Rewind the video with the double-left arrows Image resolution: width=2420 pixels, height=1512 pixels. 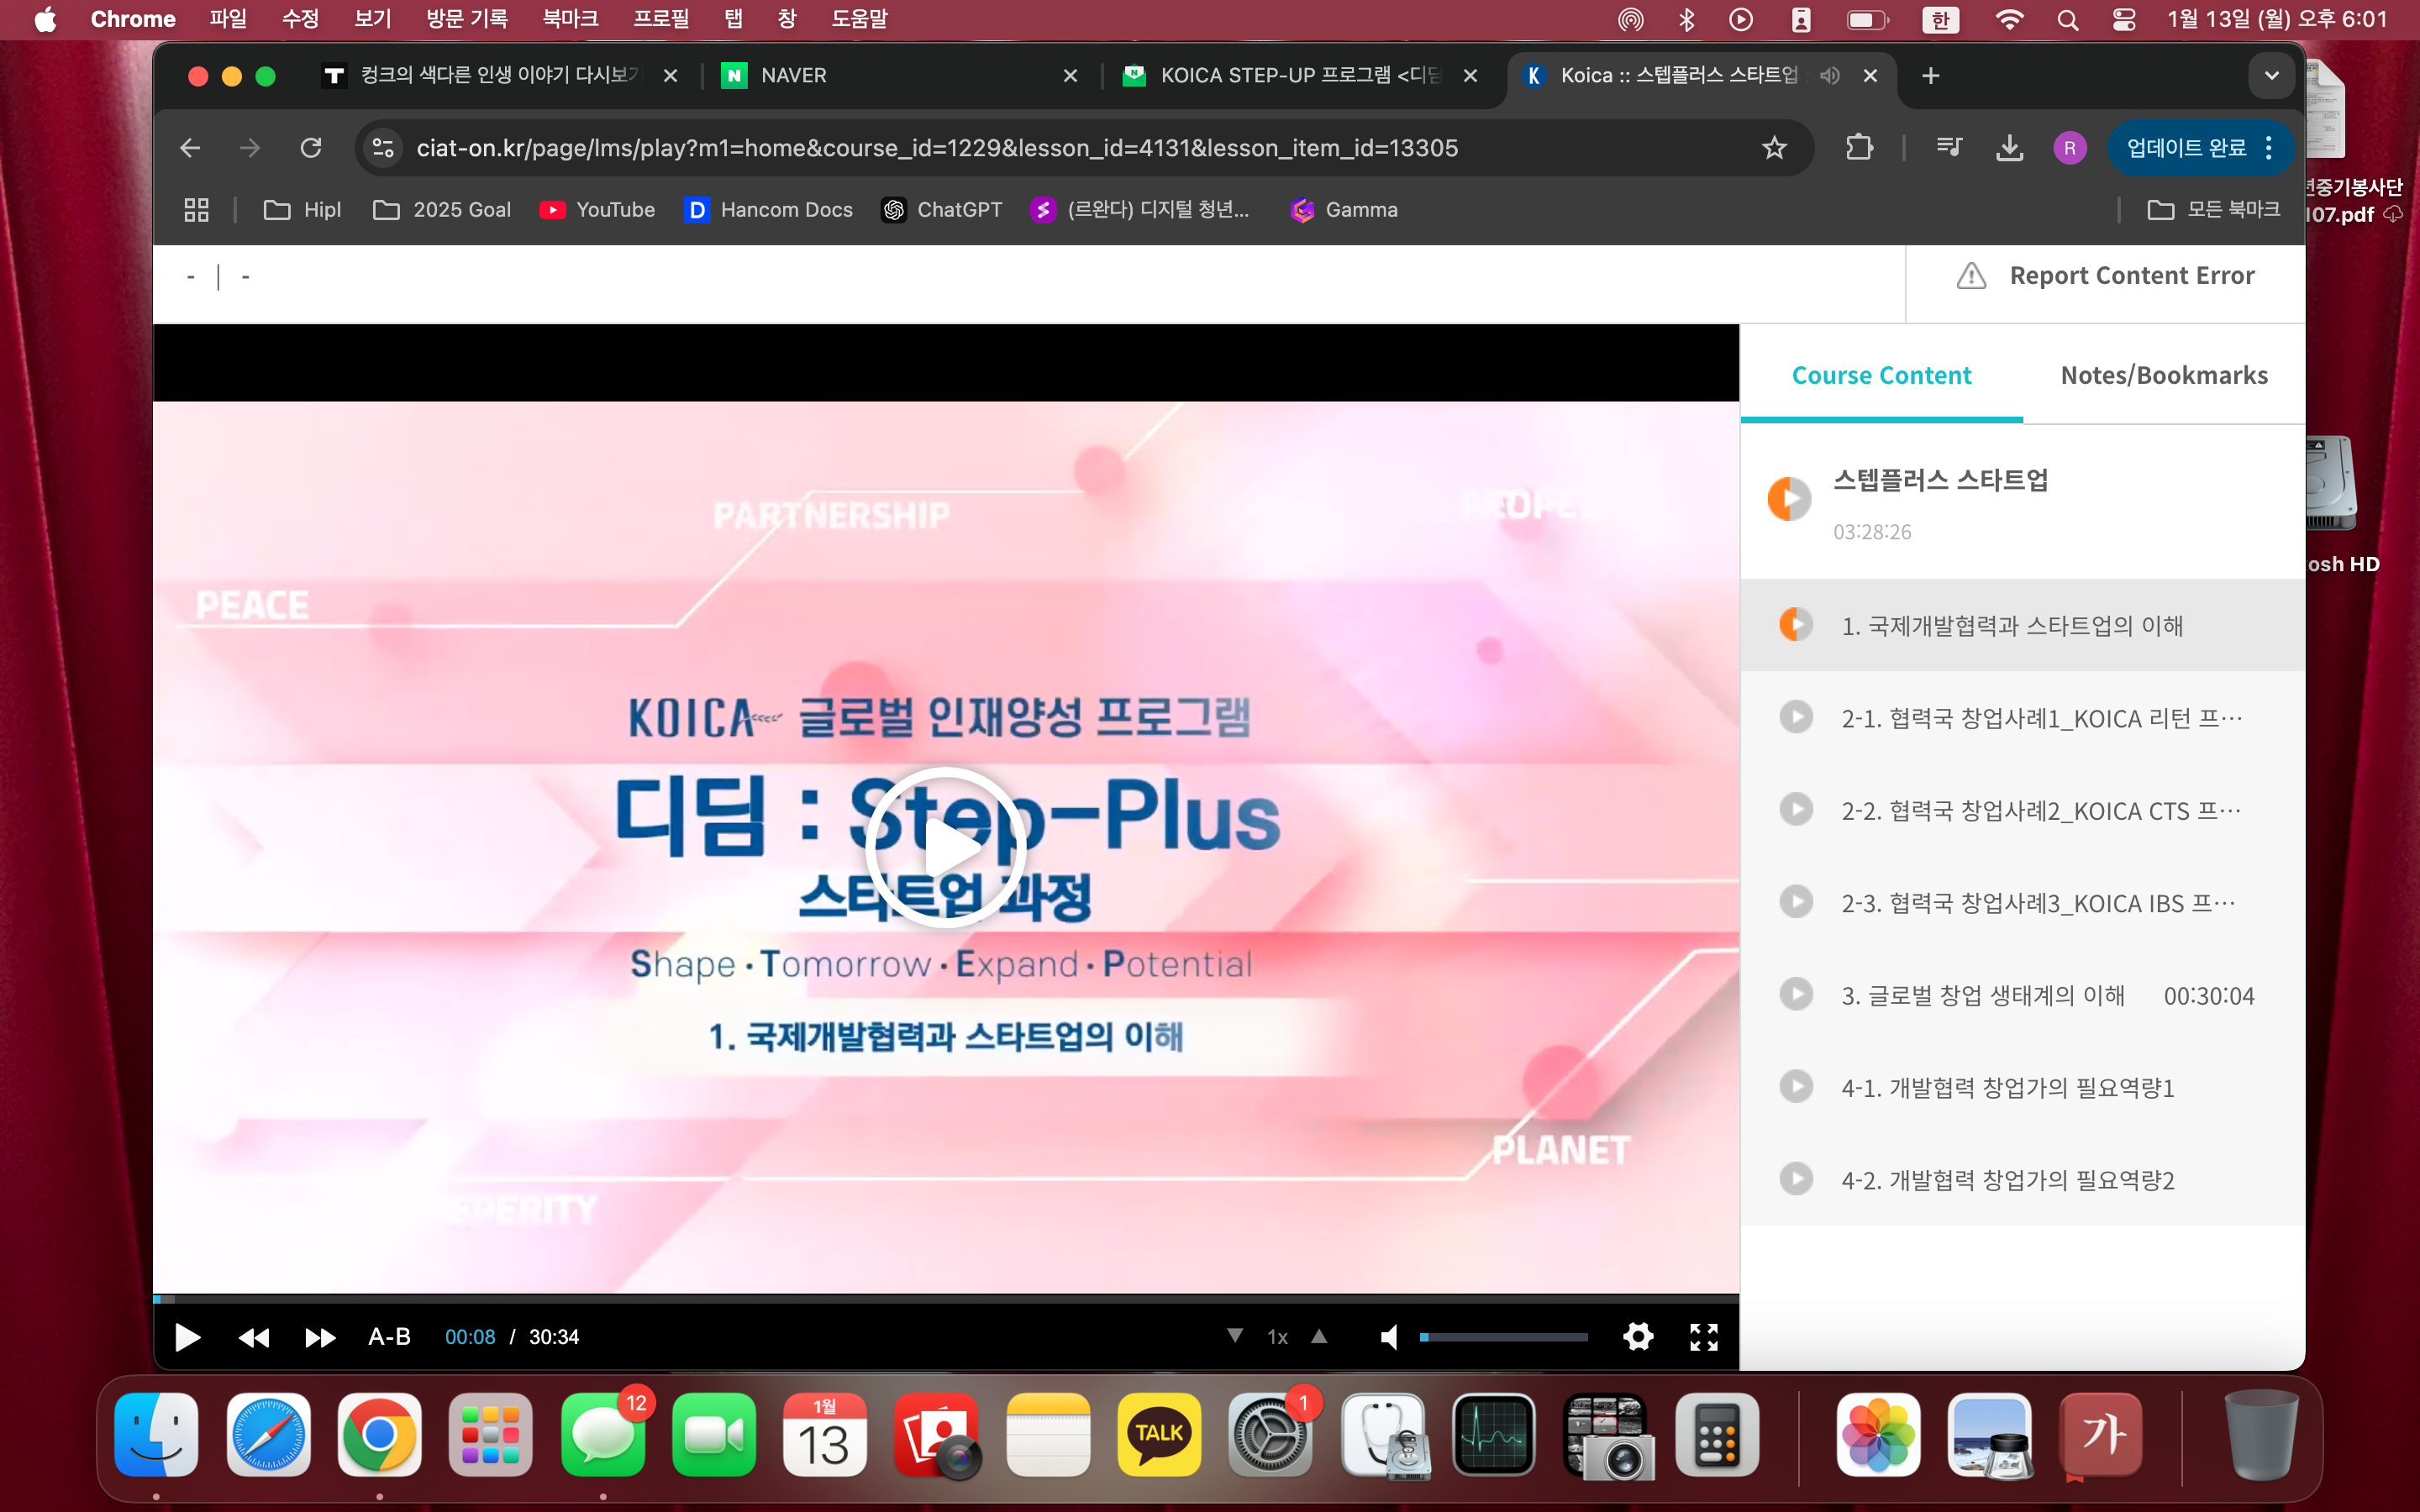tap(254, 1337)
